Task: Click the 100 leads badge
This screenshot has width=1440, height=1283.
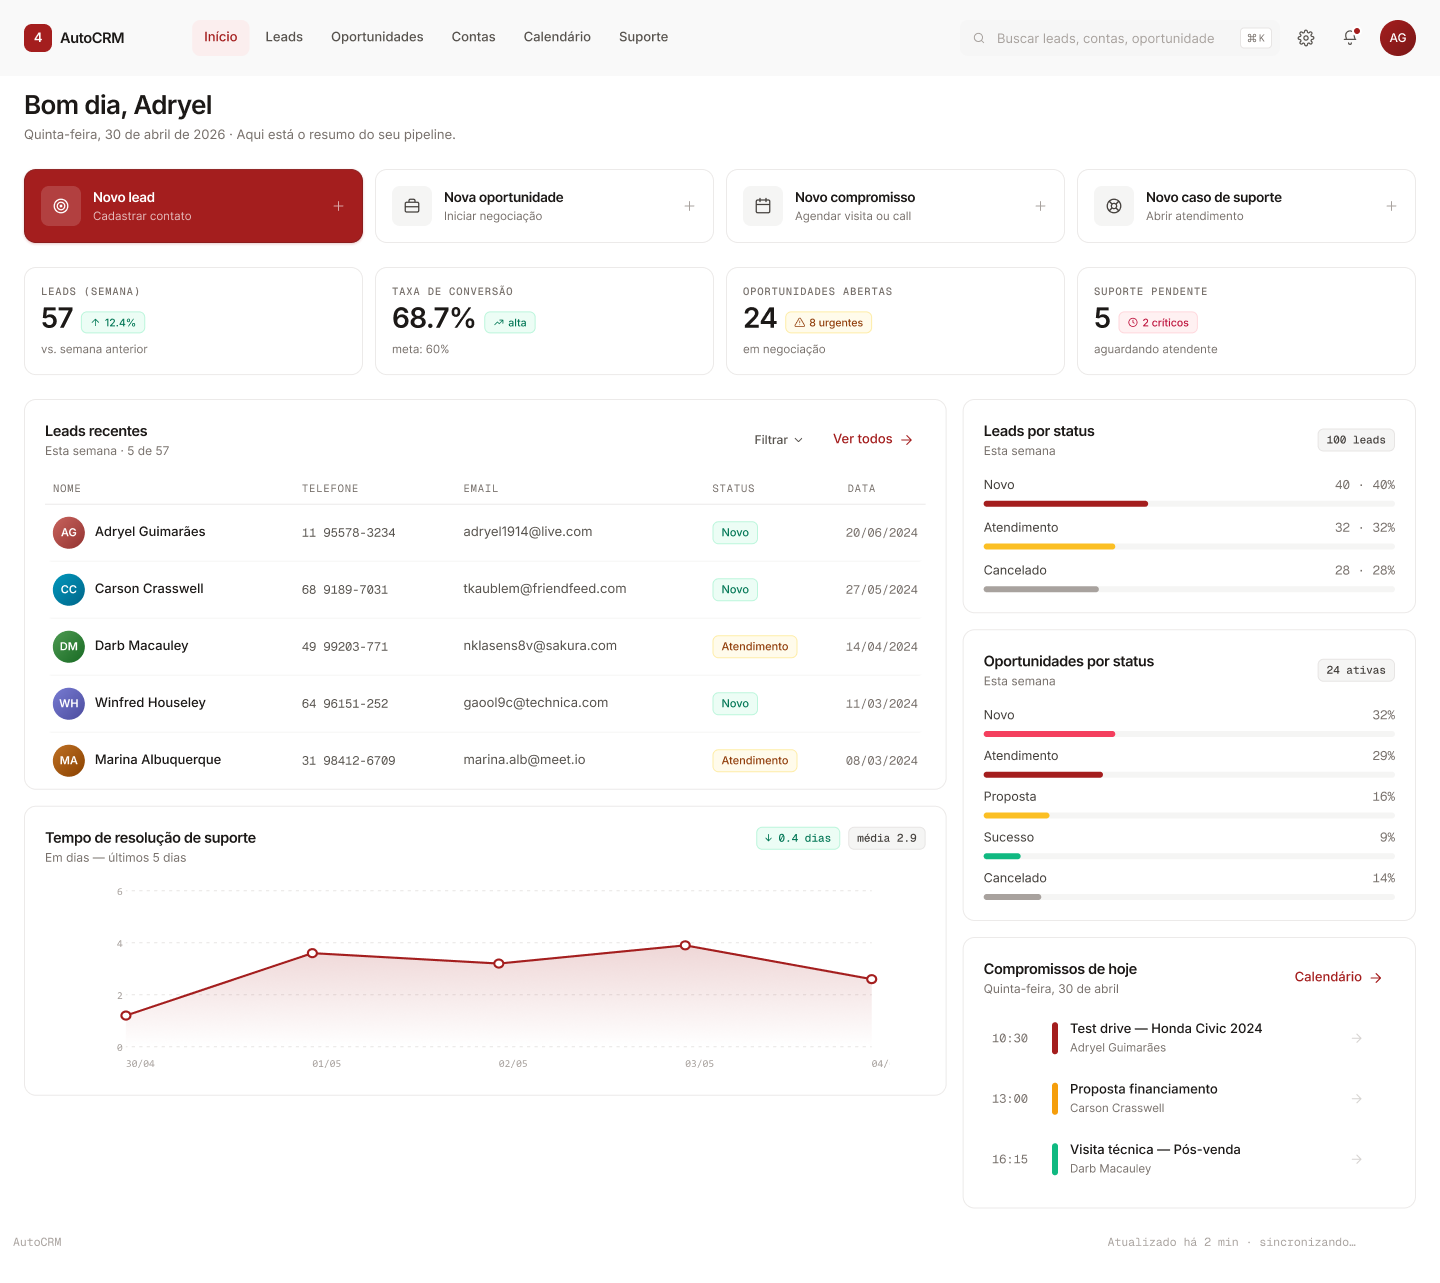Action: pyautogui.click(x=1356, y=440)
